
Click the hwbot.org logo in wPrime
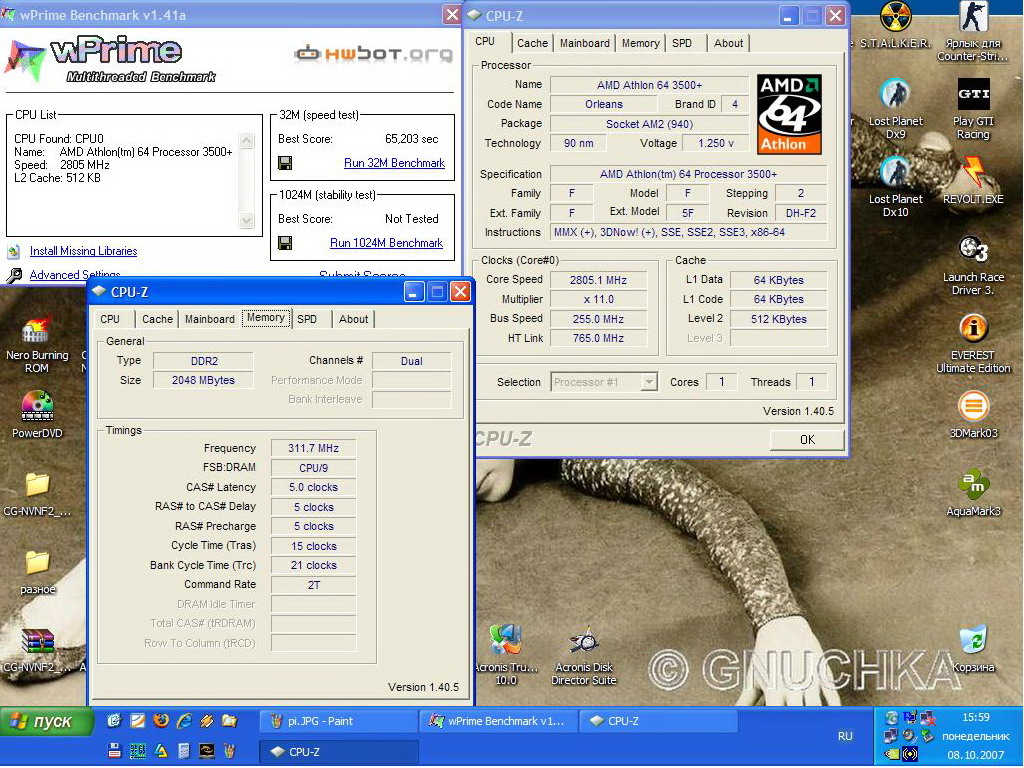tap(373, 53)
